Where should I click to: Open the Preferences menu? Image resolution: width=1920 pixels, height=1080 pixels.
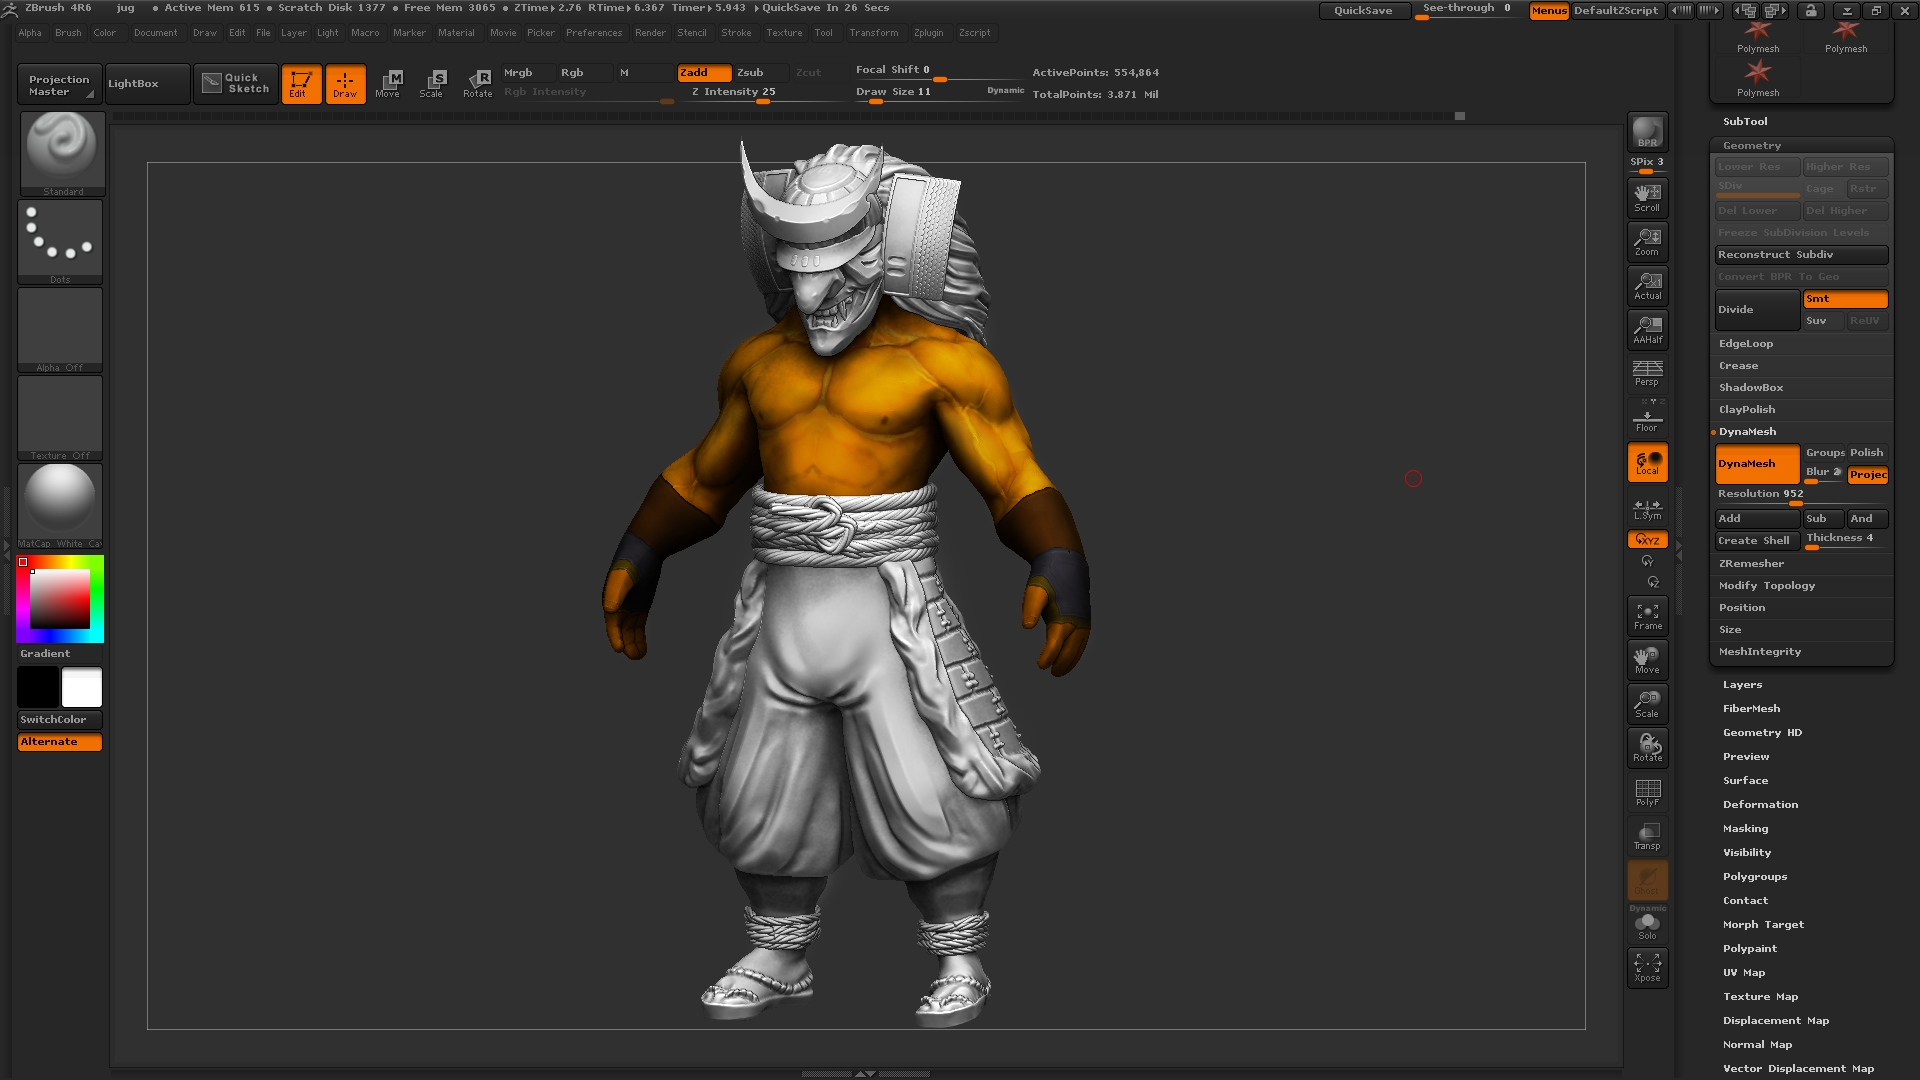594,33
